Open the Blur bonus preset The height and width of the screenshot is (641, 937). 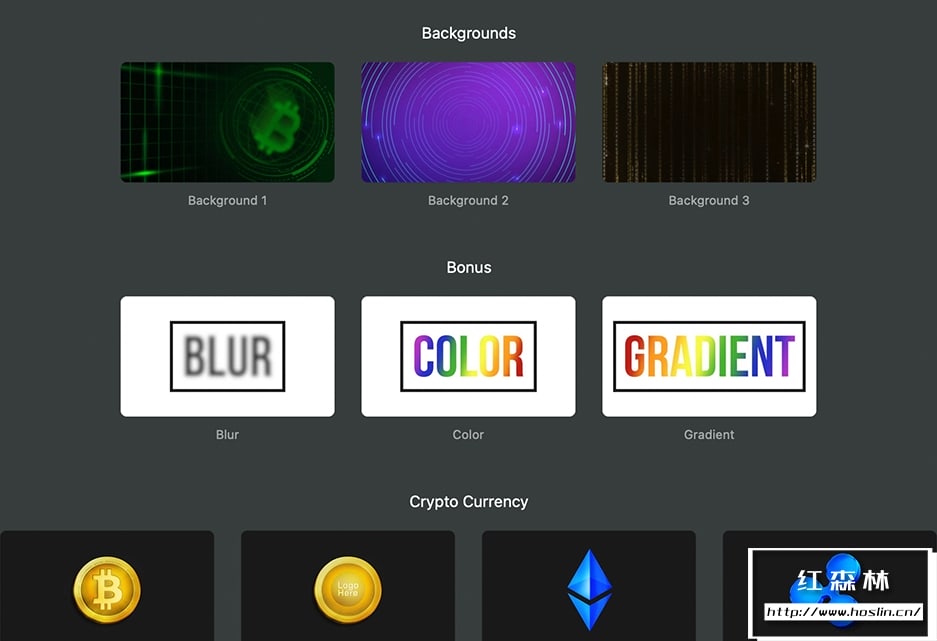pyautogui.click(x=228, y=356)
